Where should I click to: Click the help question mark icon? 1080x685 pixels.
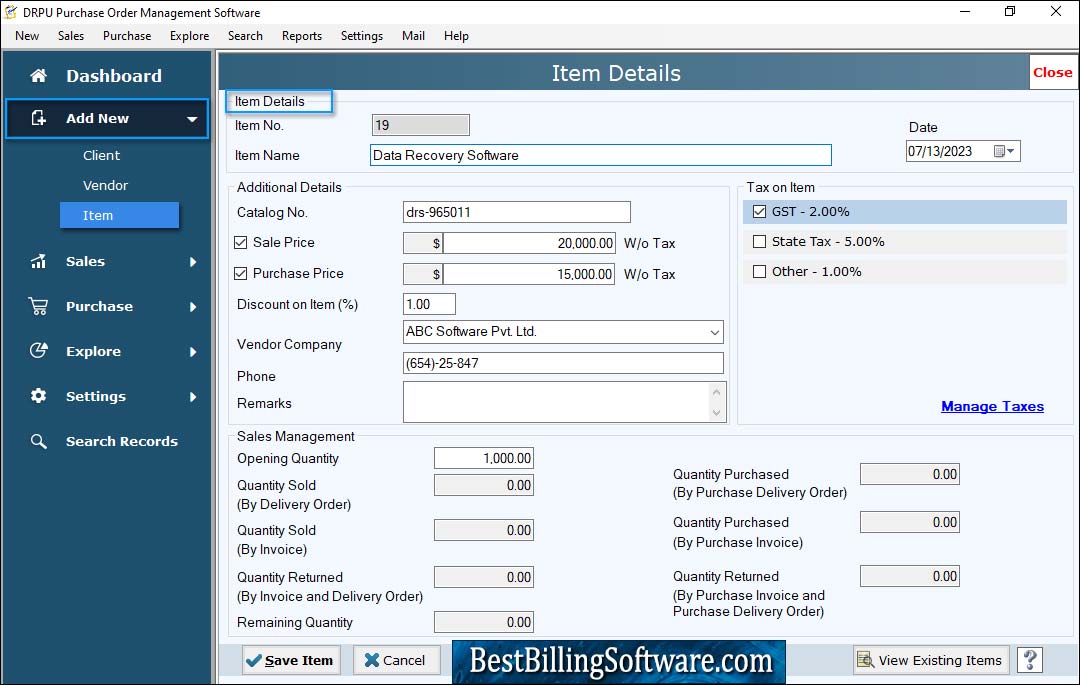1030,660
